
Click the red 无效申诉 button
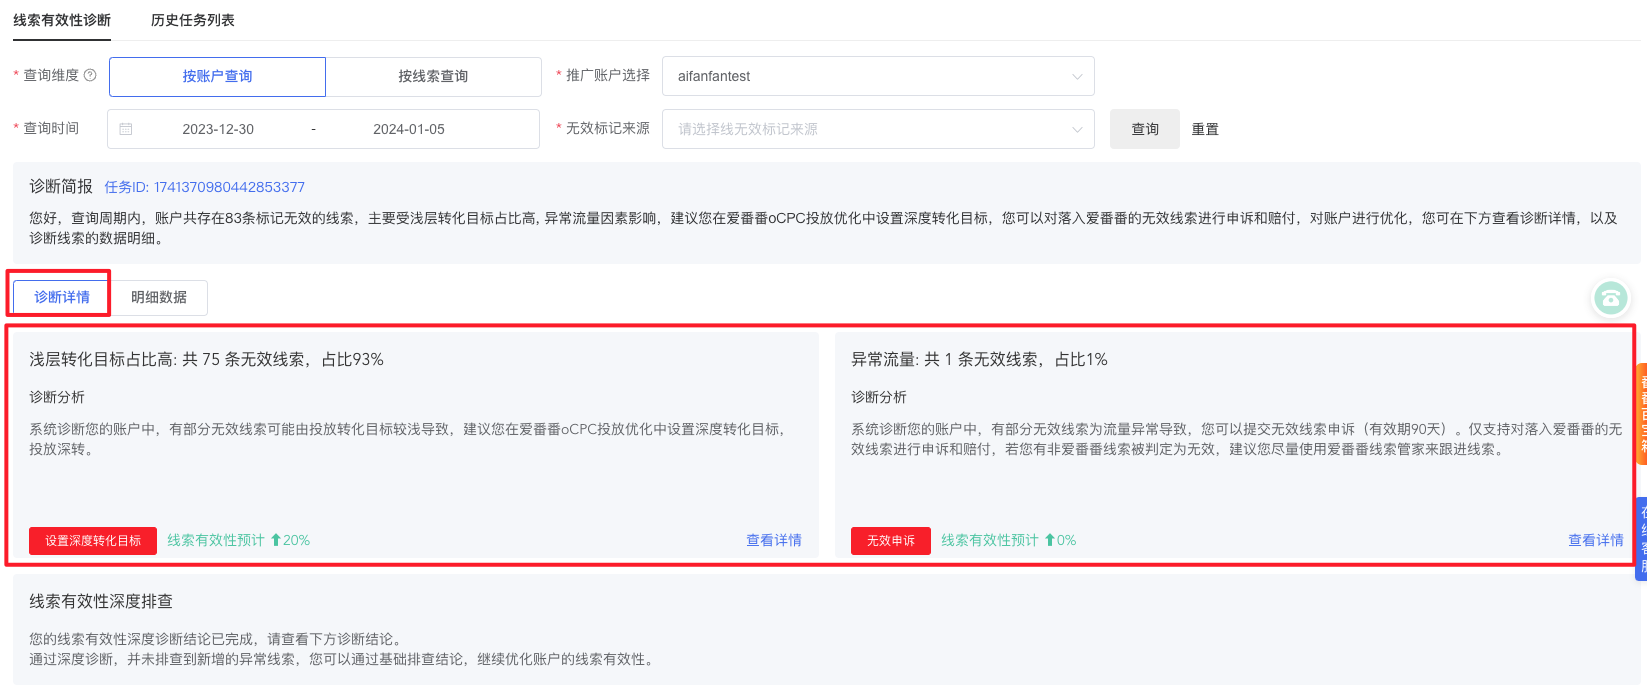pos(890,540)
